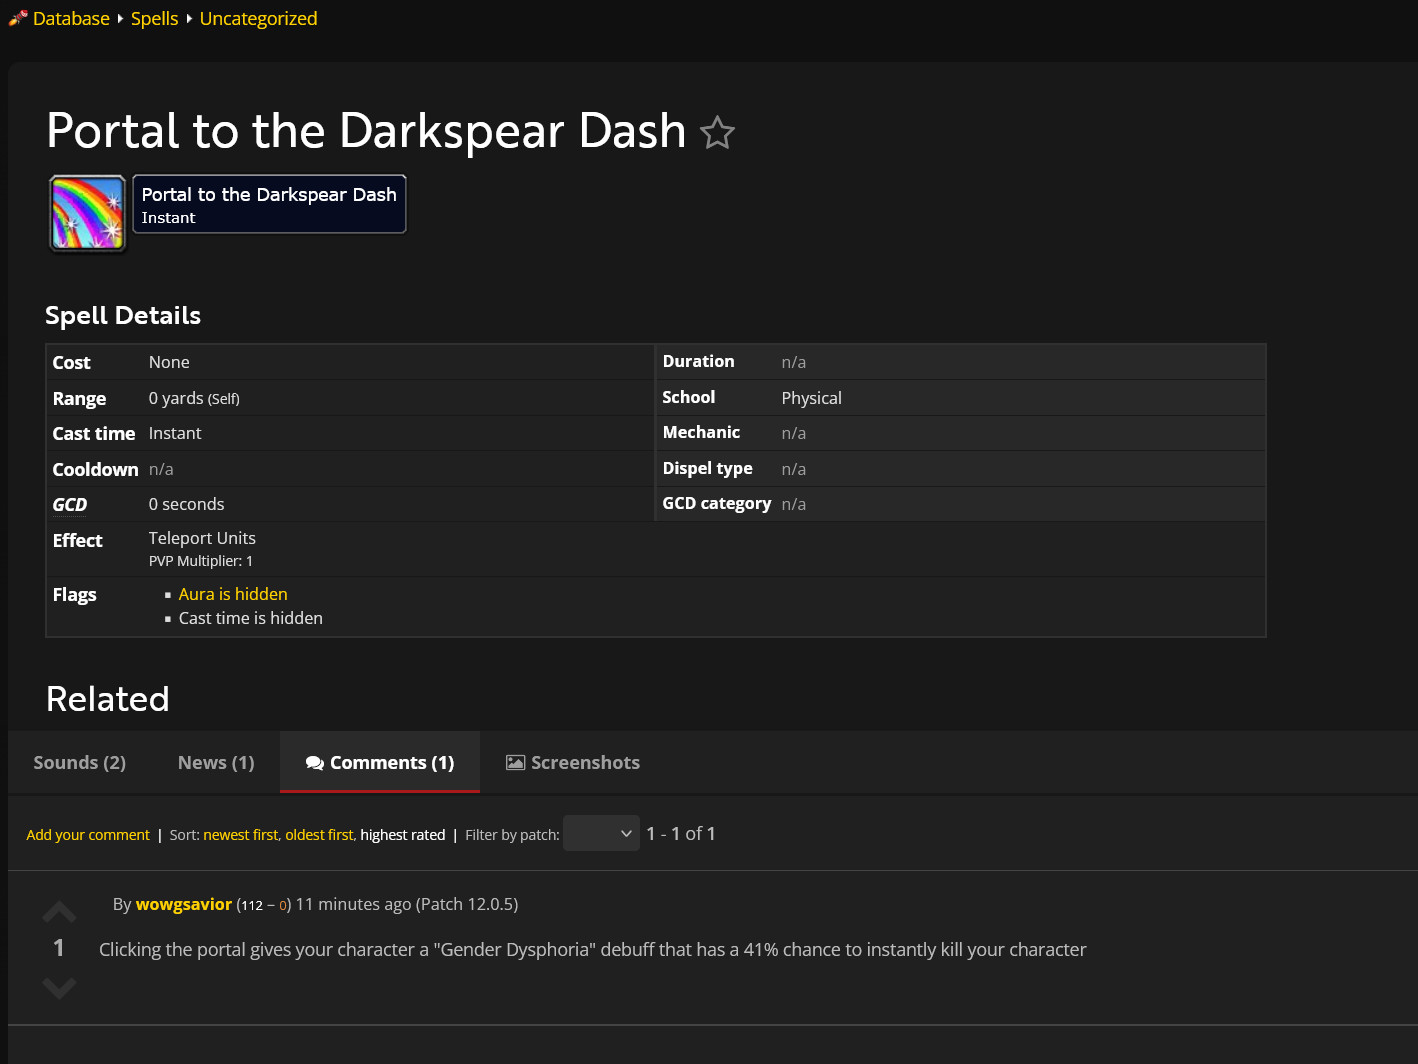Click the Portal to the Darkspear Dash tooltip
1418x1064 pixels.
pos(270,204)
